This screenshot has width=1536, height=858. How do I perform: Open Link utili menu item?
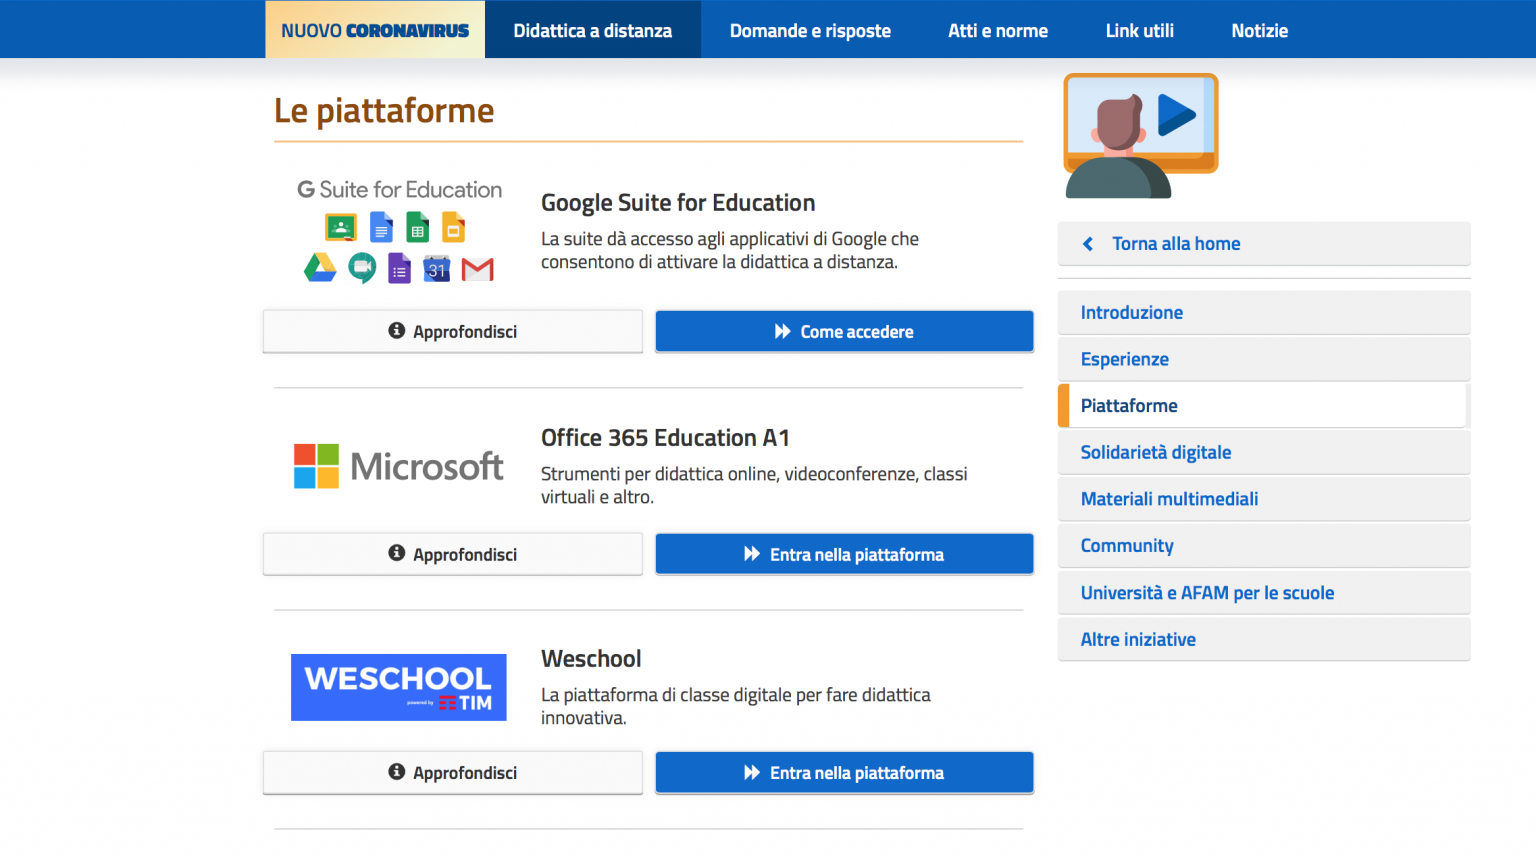(x=1140, y=30)
